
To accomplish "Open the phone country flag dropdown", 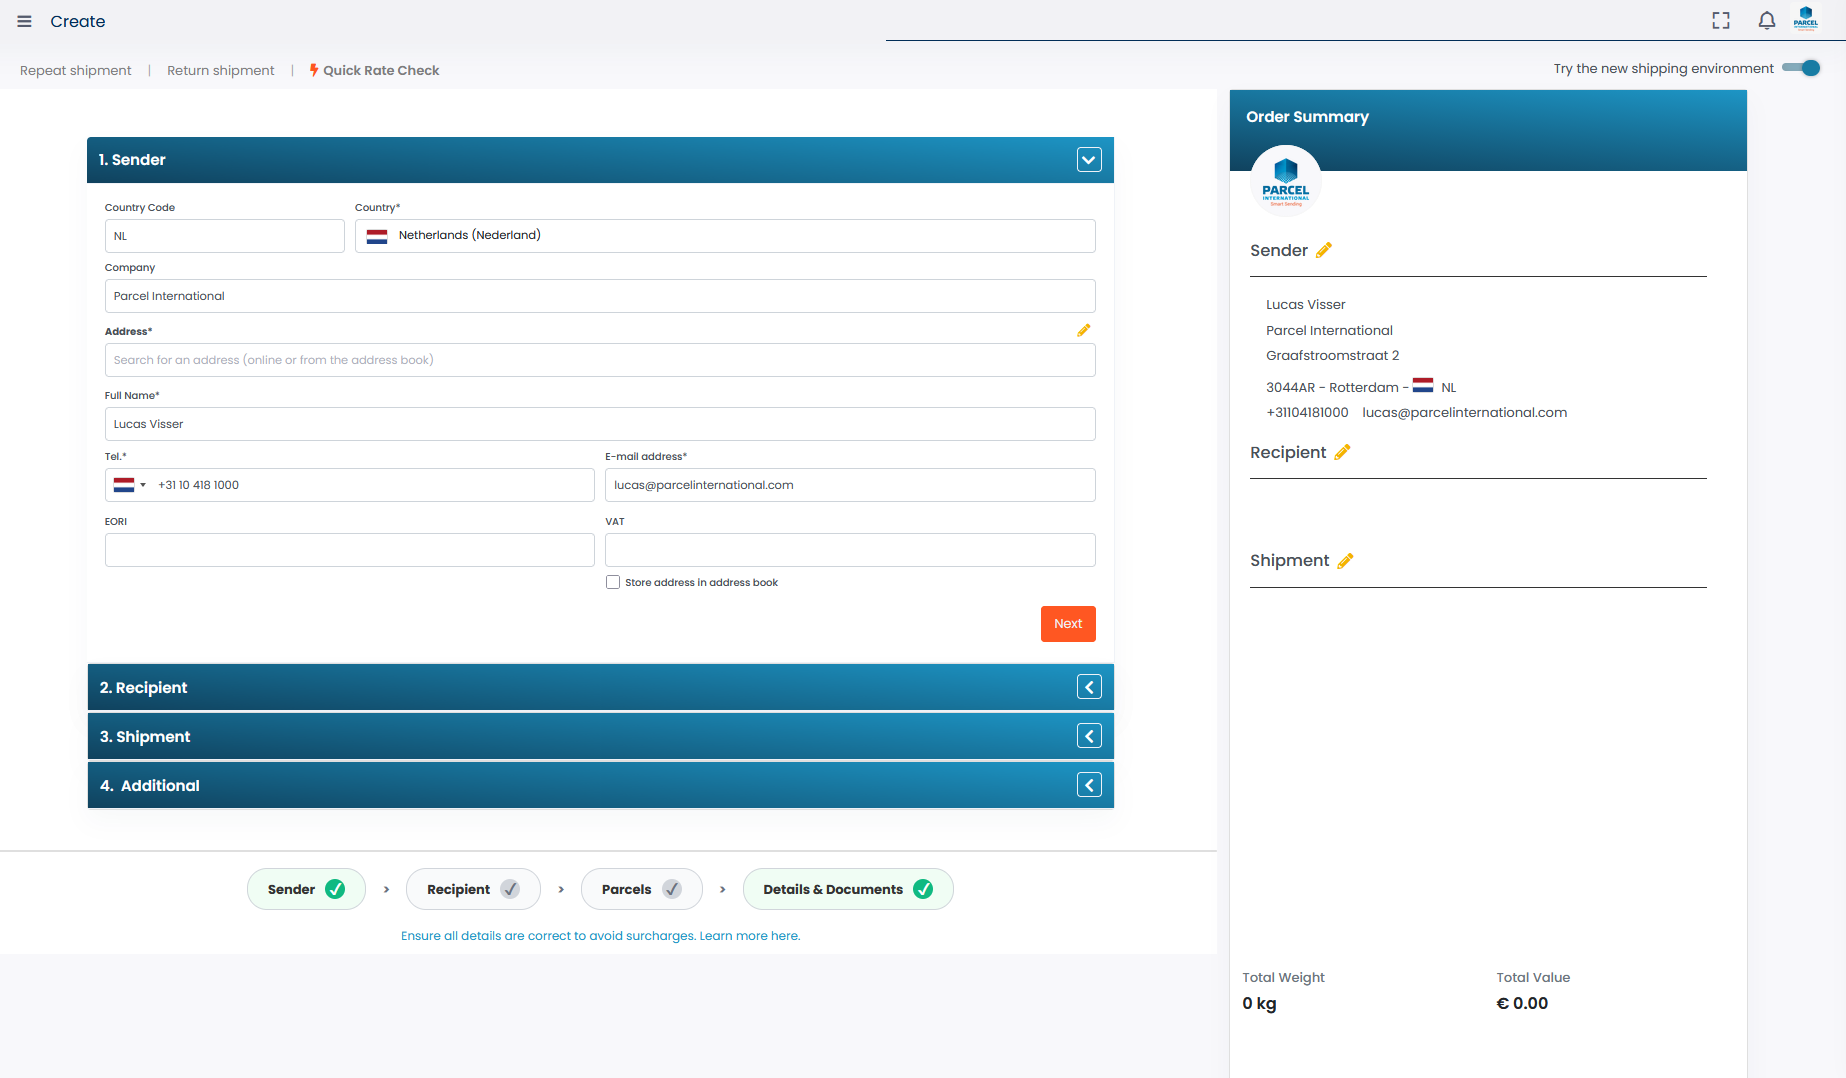I will (x=130, y=485).
